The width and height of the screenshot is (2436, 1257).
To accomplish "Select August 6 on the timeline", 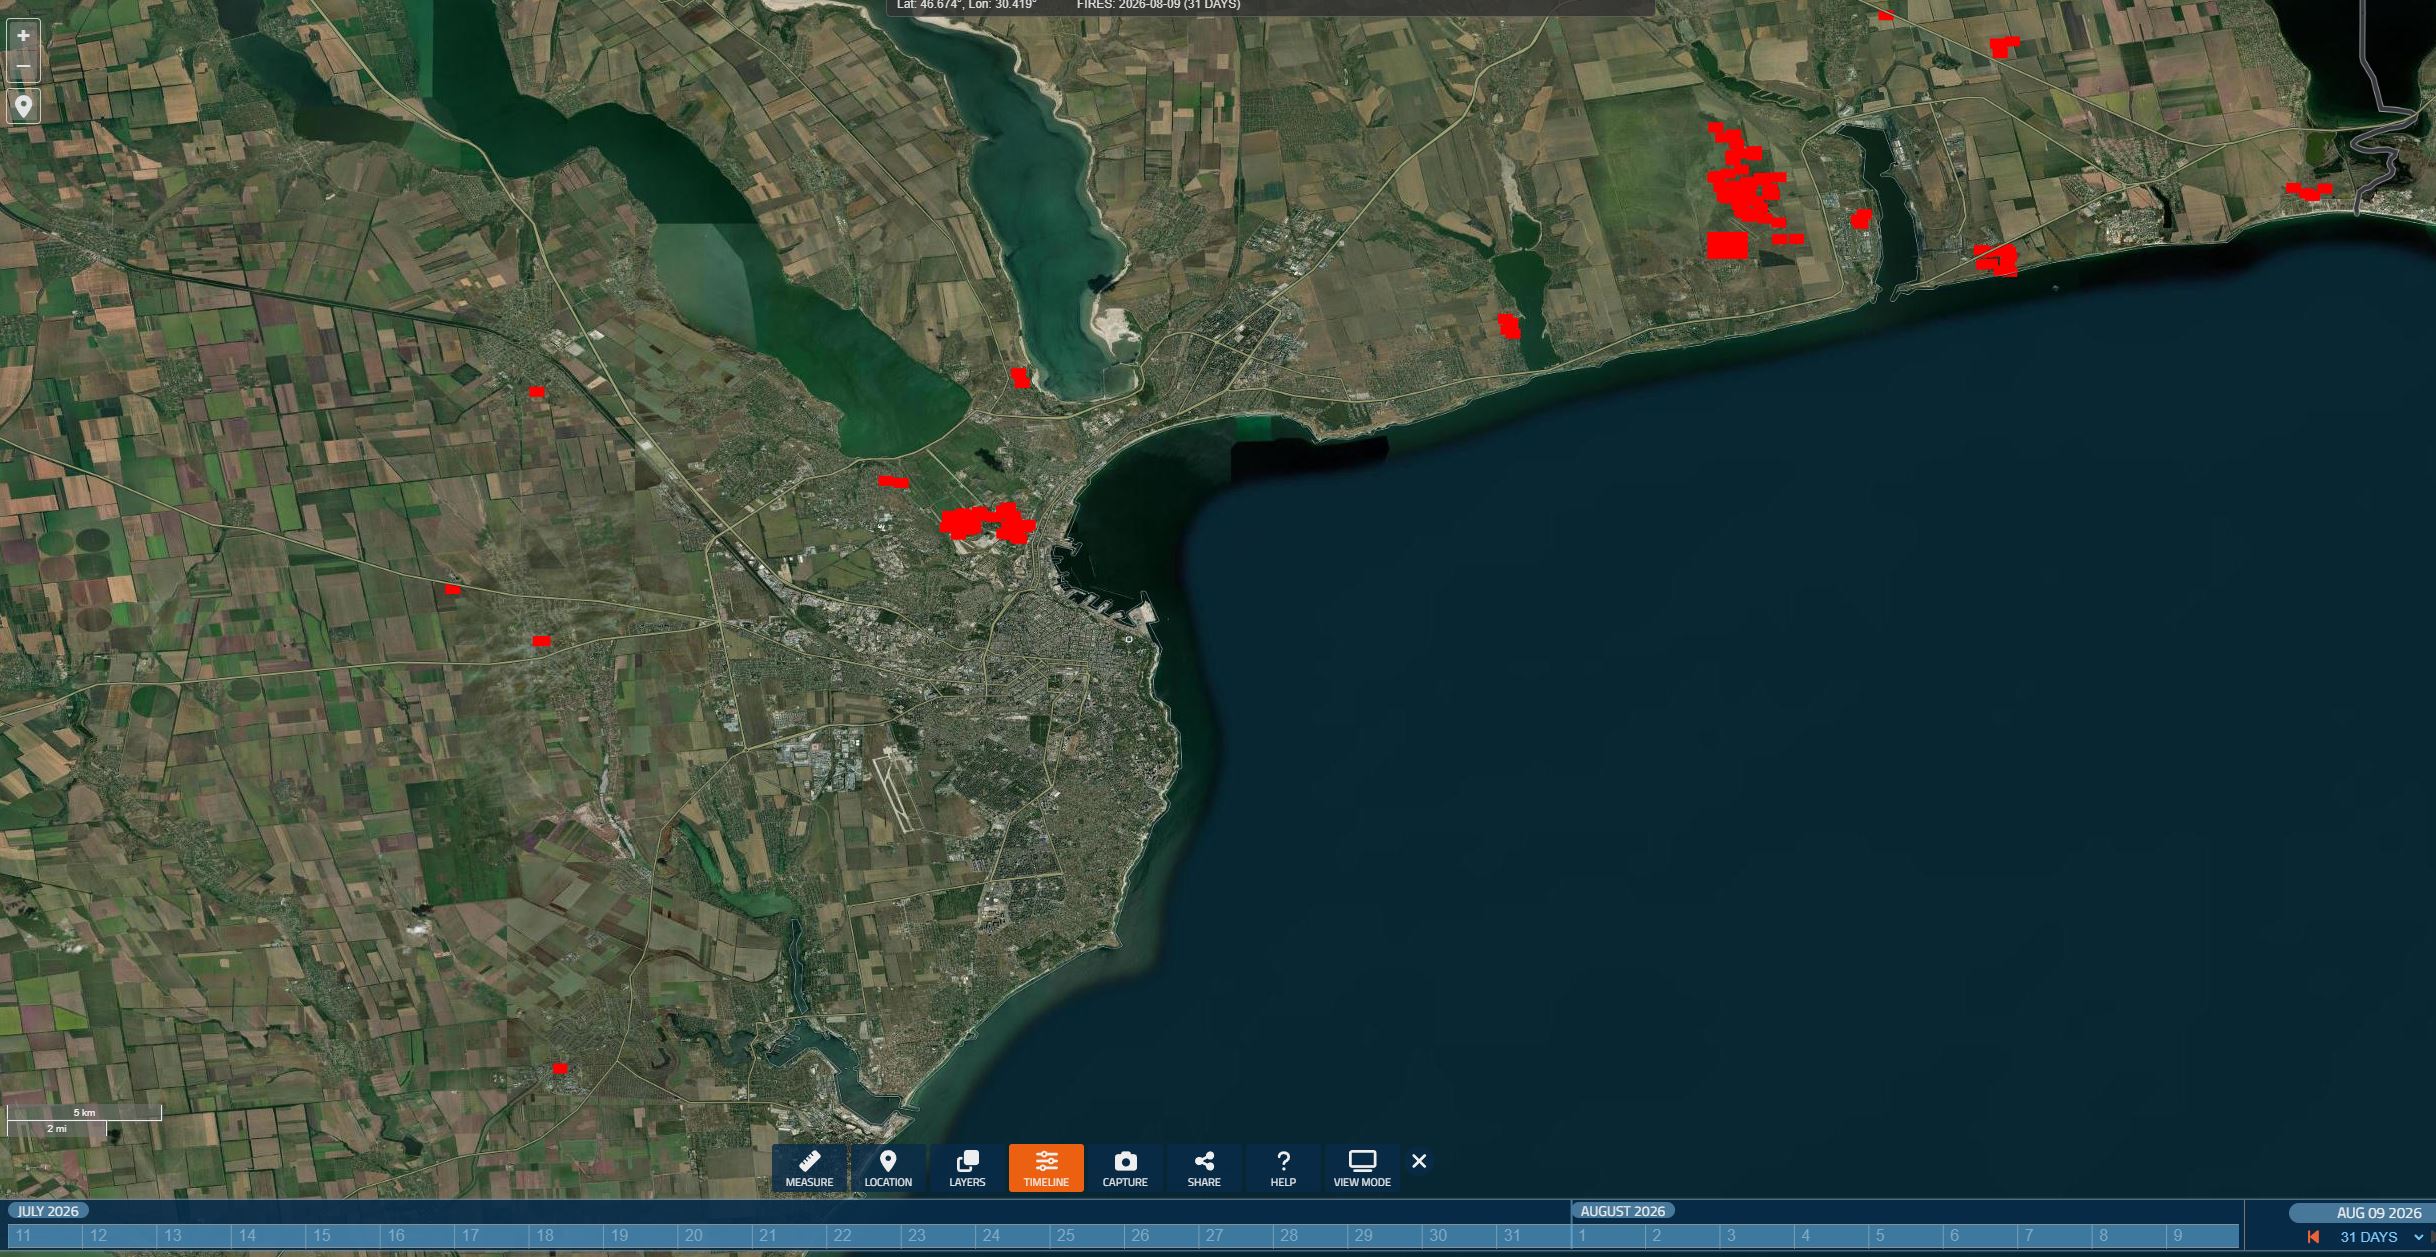I will point(1981,1236).
